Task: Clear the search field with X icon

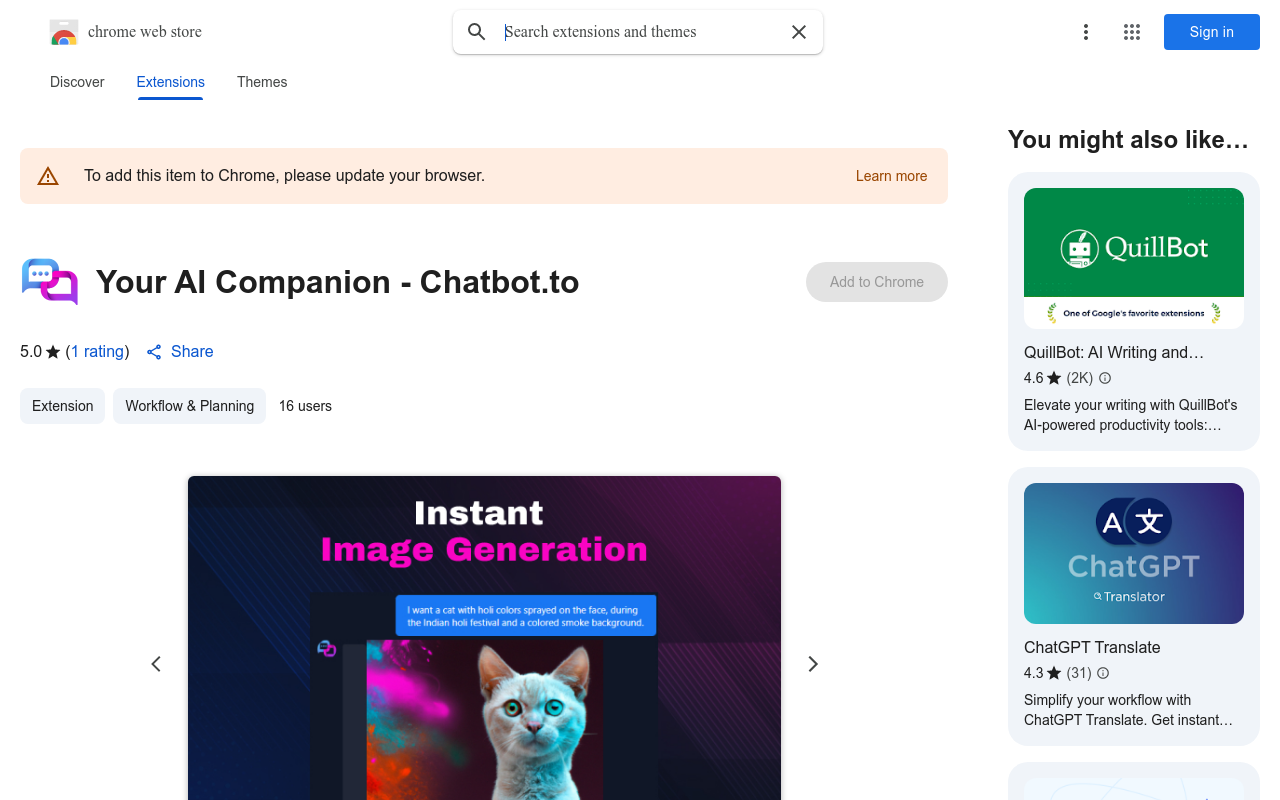Action: click(x=799, y=32)
